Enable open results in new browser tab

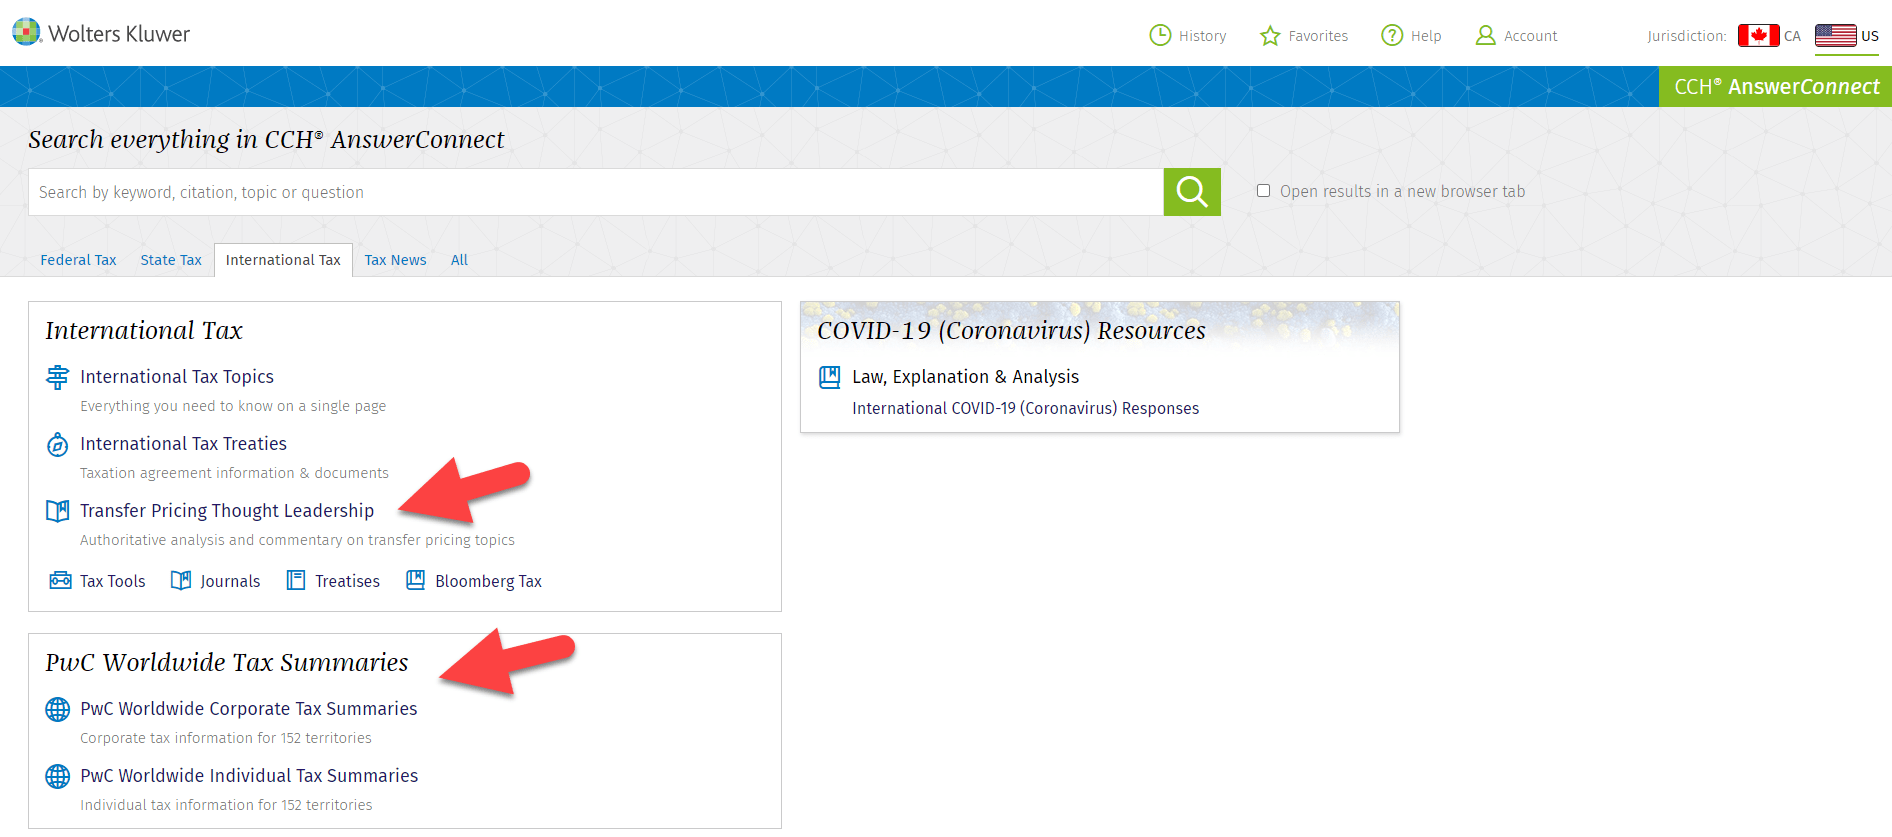coord(1263,191)
